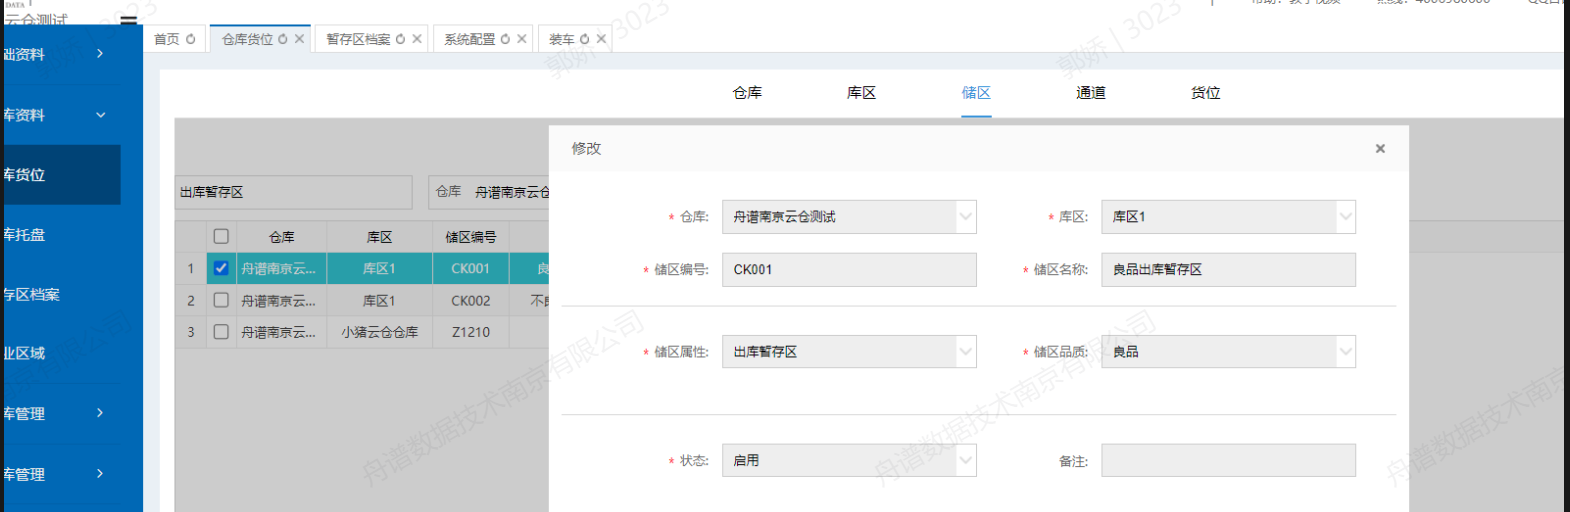Open the 系统配置 page tab
The image size is (1570, 512).
[x=469, y=39]
